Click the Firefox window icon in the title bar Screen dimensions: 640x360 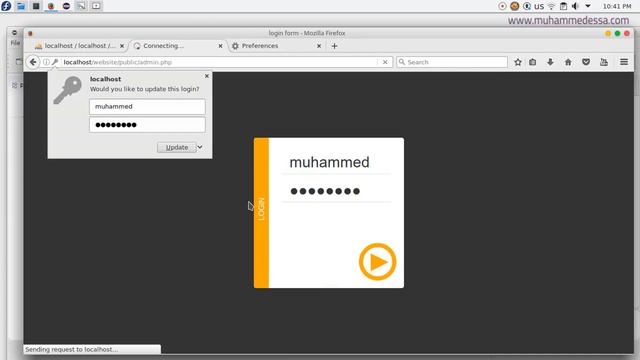(x=30, y=33)
